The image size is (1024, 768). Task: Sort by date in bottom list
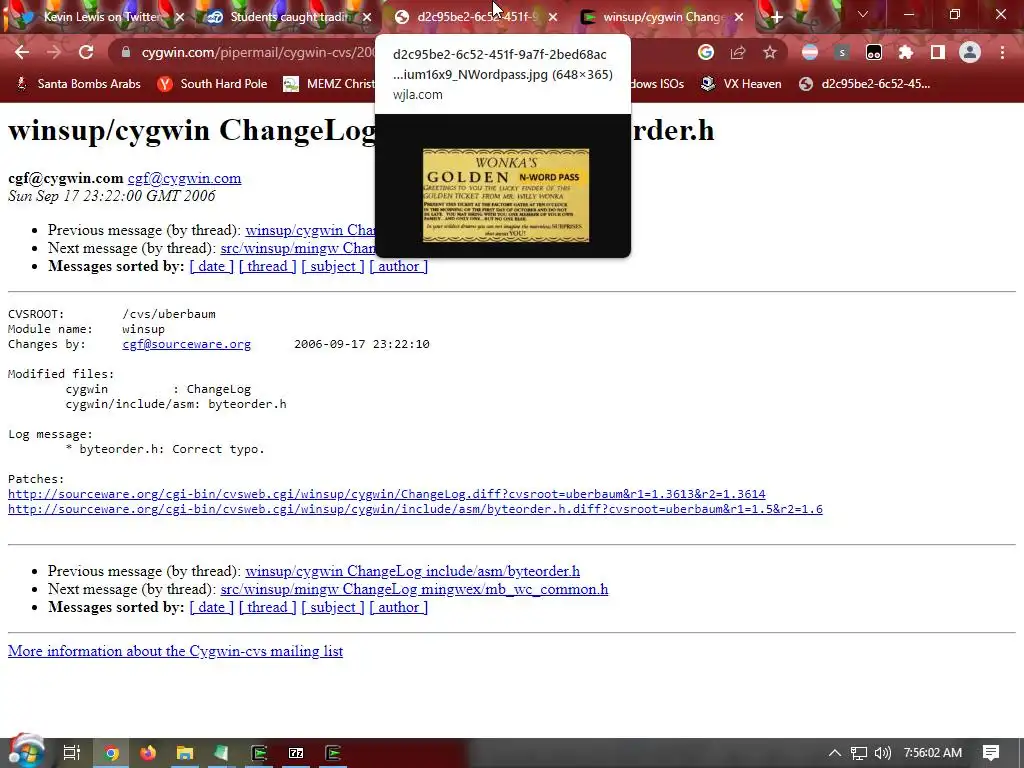pos(211,607)
